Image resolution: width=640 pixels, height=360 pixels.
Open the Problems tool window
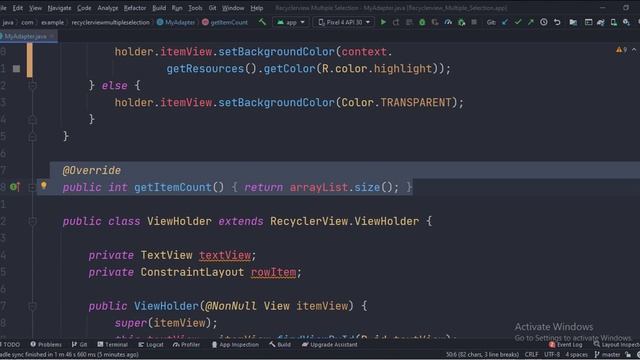pos(46,344)
